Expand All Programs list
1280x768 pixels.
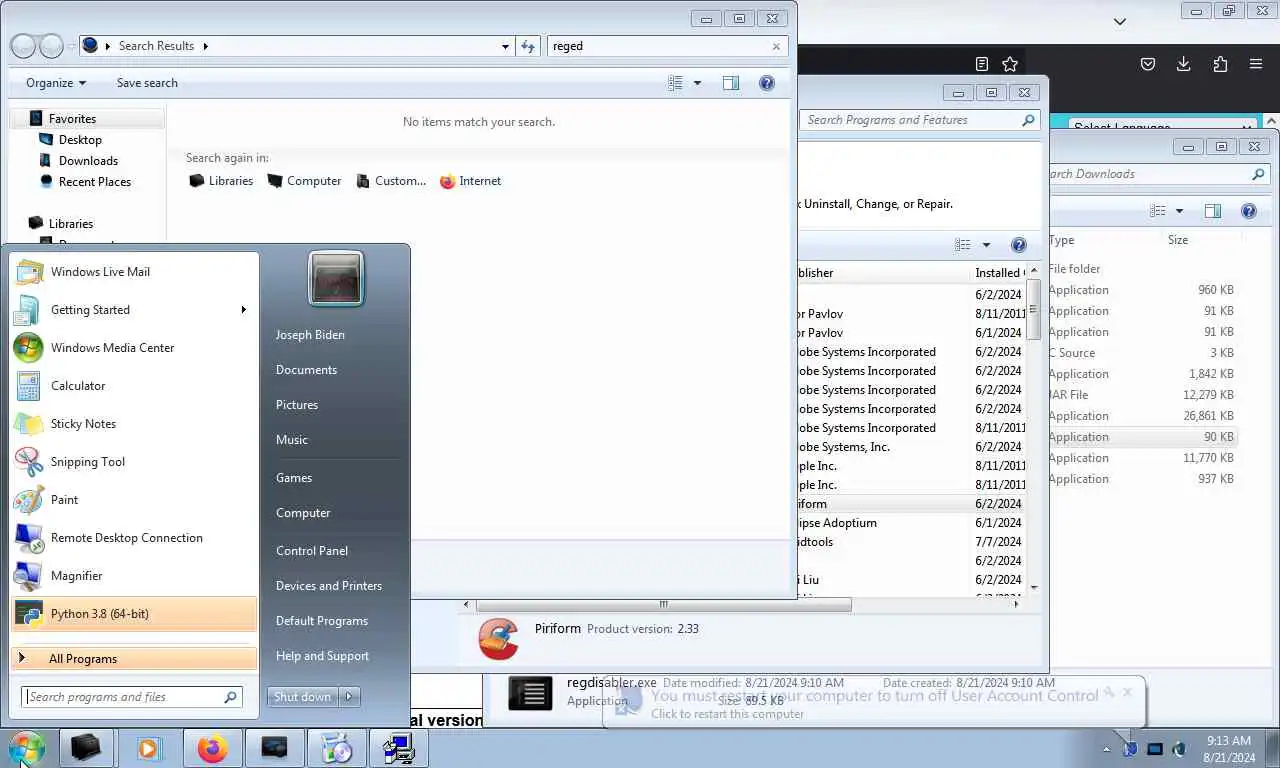(x=134, y=658)
